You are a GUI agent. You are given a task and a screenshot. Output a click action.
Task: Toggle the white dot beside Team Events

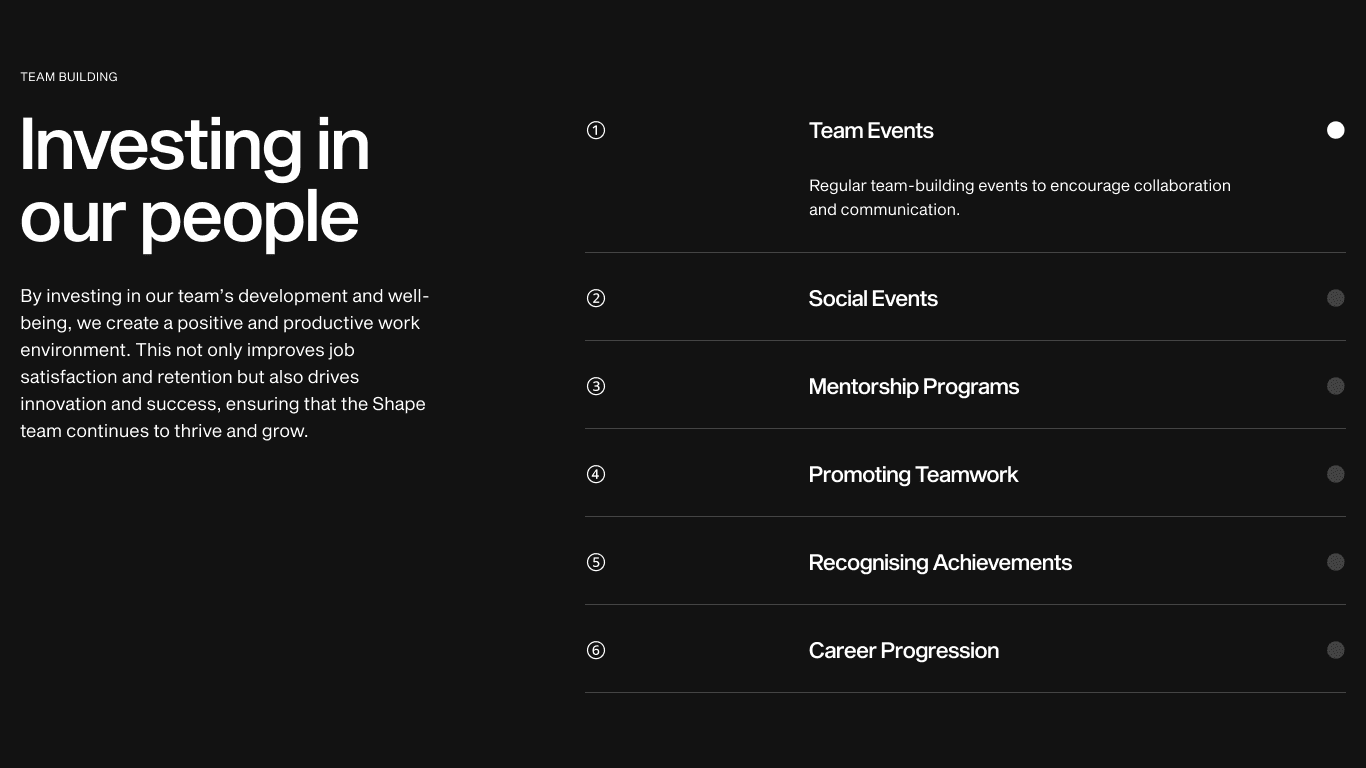click(x=1336, y=130)
